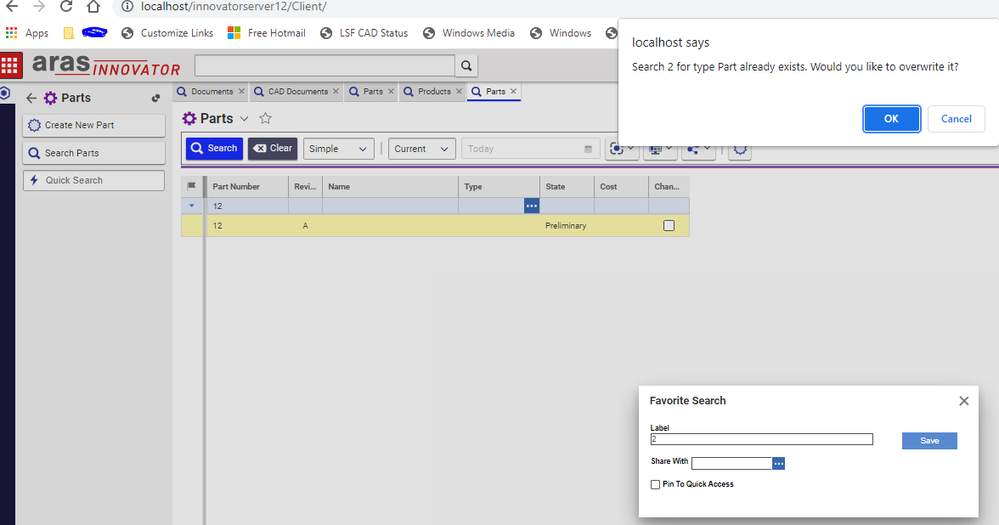The height and width of the screenshot is (525, 999).
Task: Click the Label text field in Favorite Search
Action: 760,439
